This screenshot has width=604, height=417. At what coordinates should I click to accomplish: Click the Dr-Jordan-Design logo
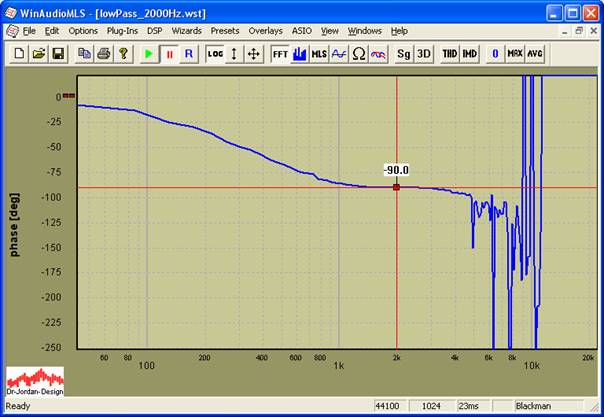click(x=35, y=381)
